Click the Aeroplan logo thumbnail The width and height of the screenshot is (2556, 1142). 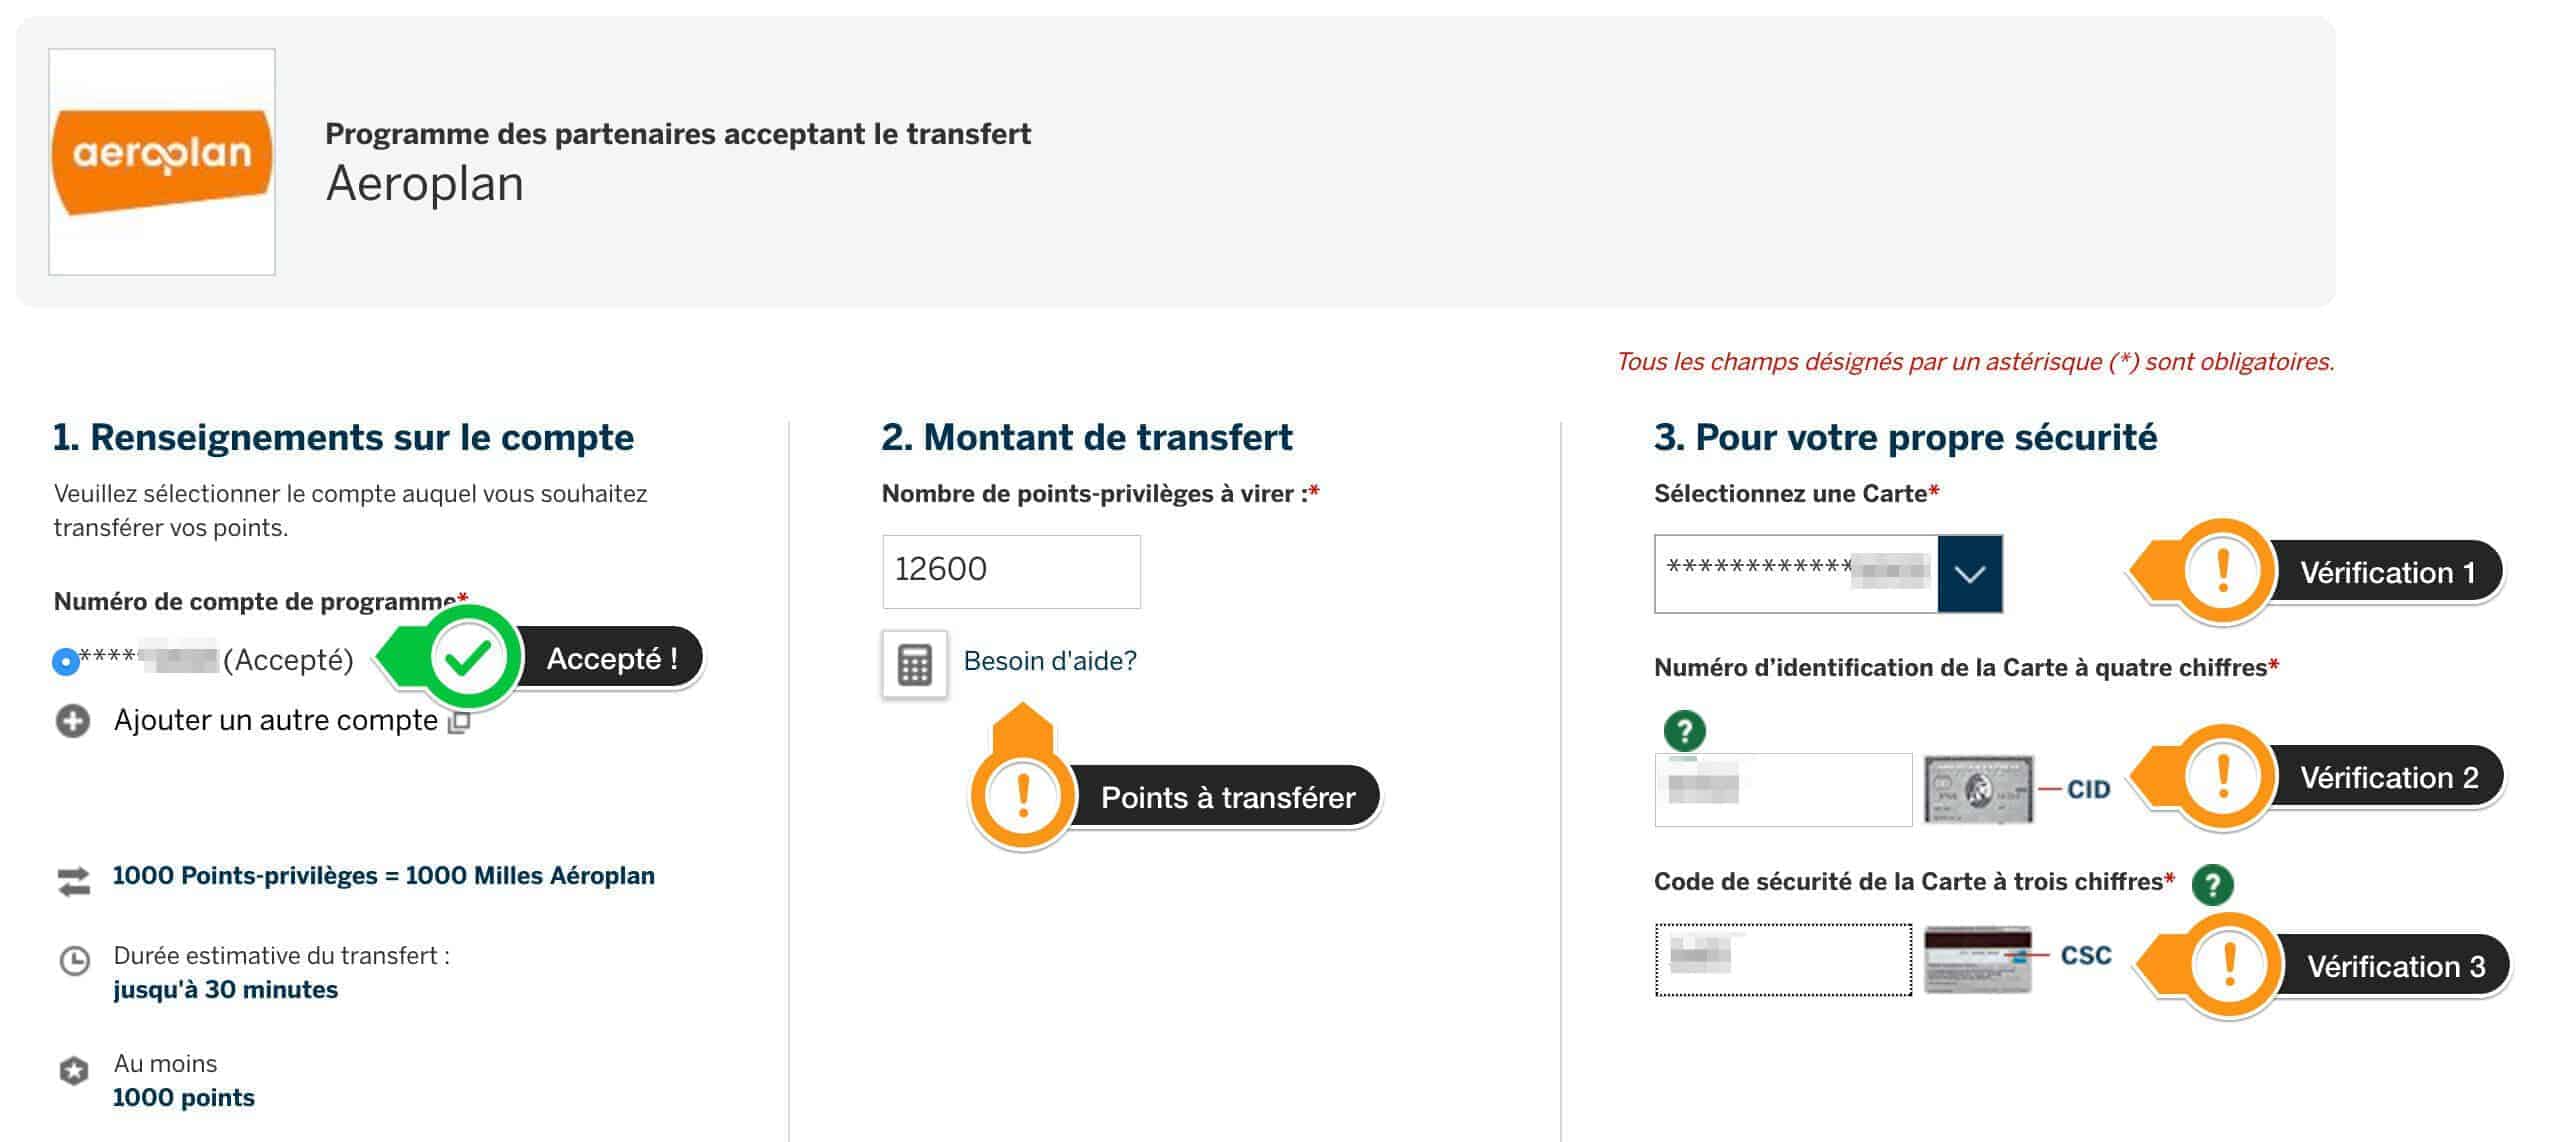(x=162, y=161)
